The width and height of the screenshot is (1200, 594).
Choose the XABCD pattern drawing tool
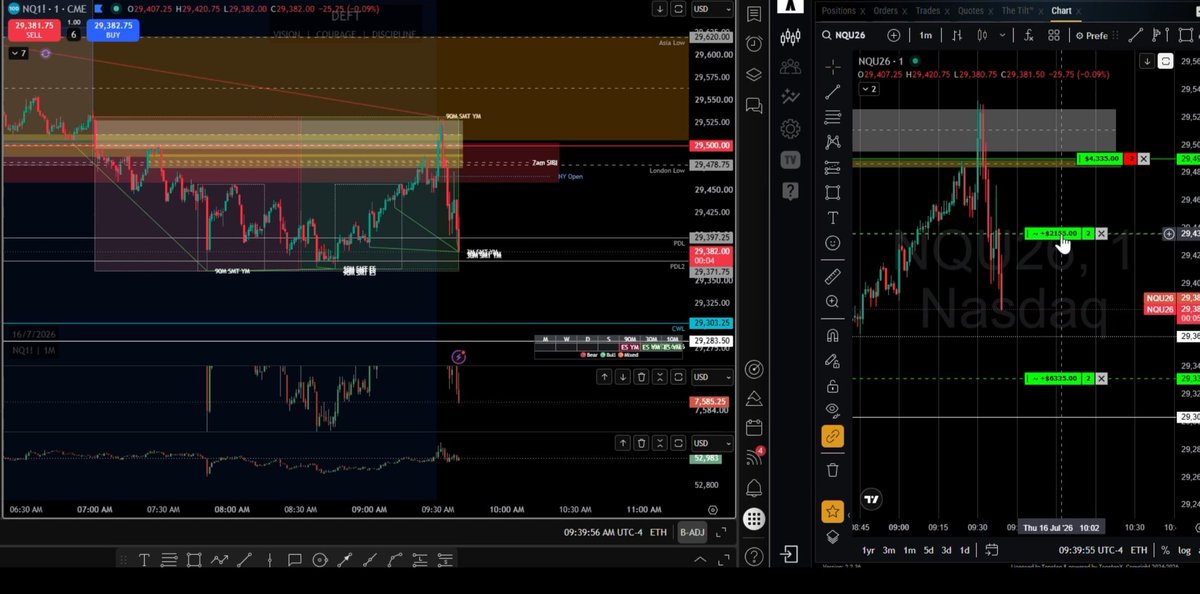point(833,142)
